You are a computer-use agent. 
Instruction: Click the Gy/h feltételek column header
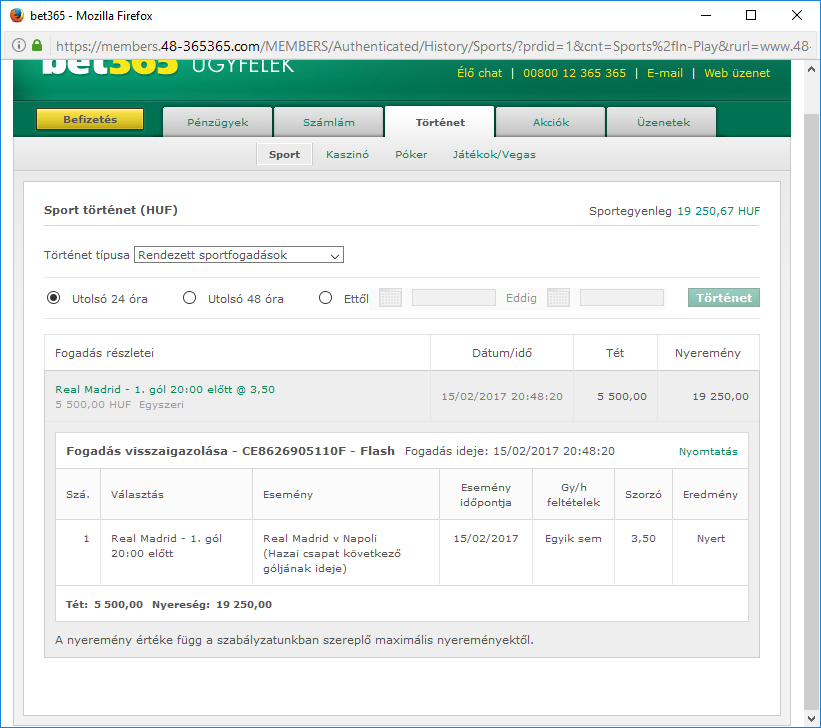pos(573,495)
